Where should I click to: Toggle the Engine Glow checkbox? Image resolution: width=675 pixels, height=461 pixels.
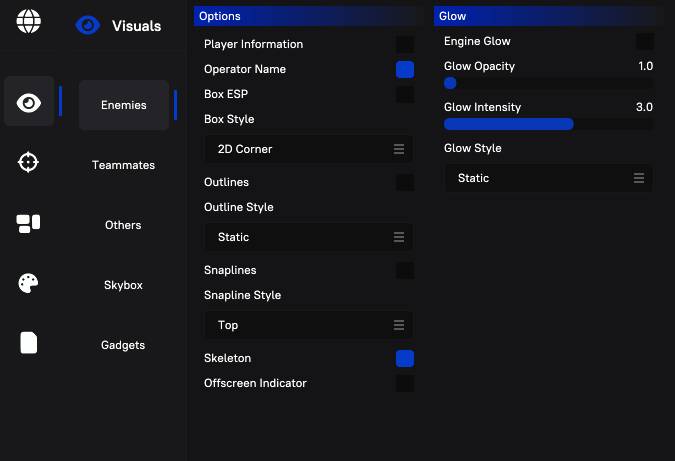(645, 41)
